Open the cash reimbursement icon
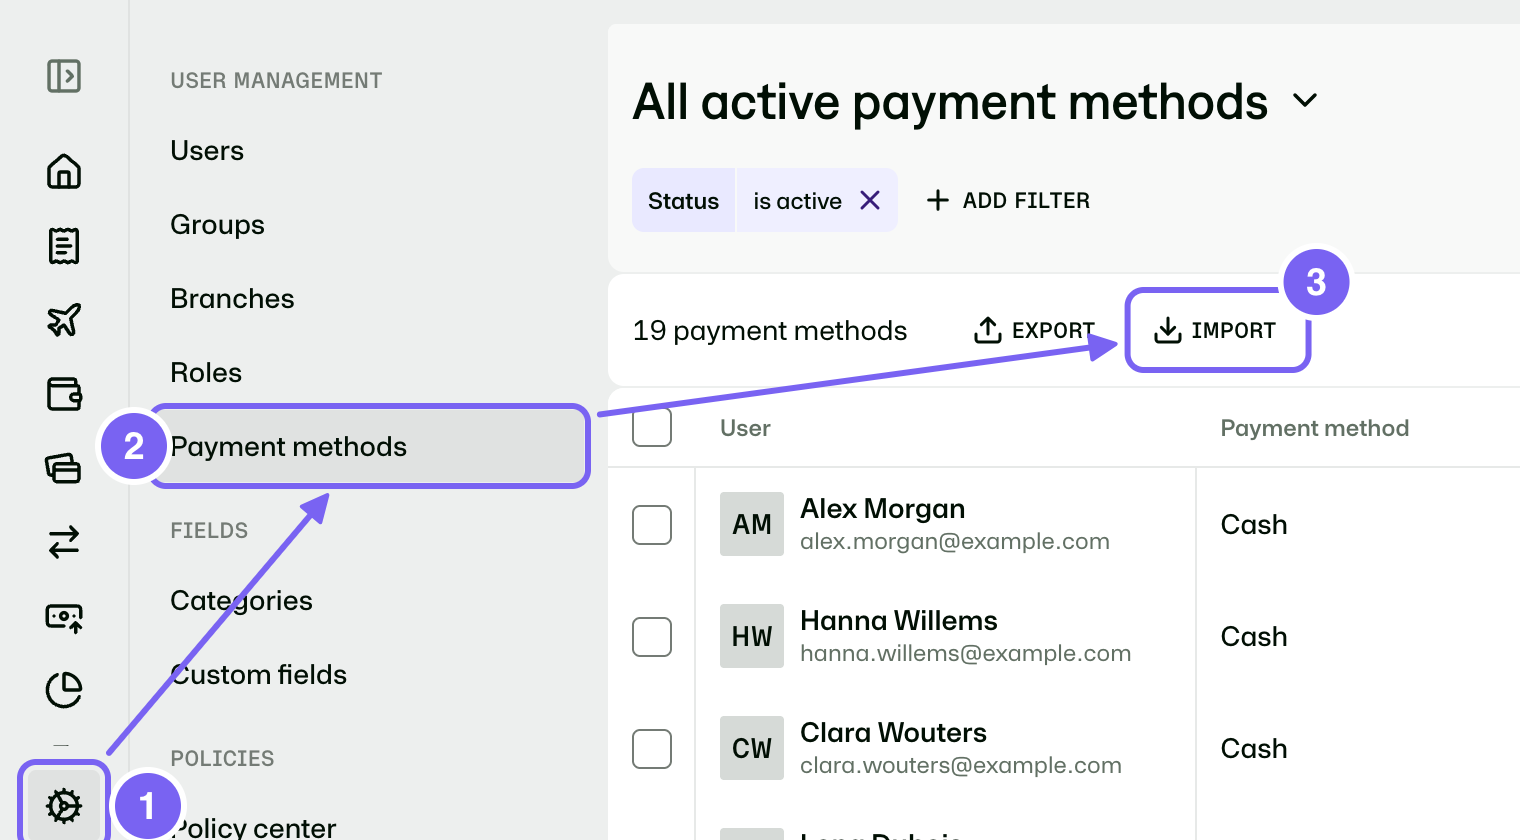This screenshot has width=1520, height=840. (64, 617)
